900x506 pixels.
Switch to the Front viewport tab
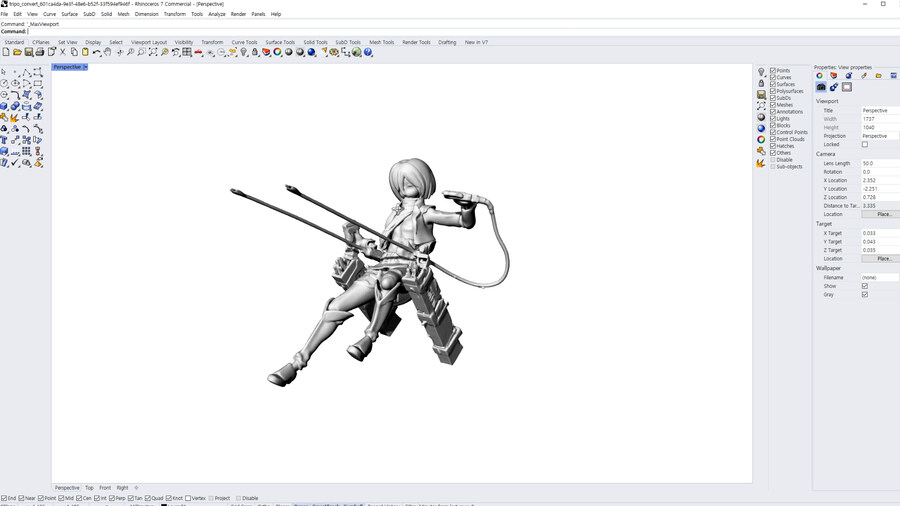[x=104, y=488]
